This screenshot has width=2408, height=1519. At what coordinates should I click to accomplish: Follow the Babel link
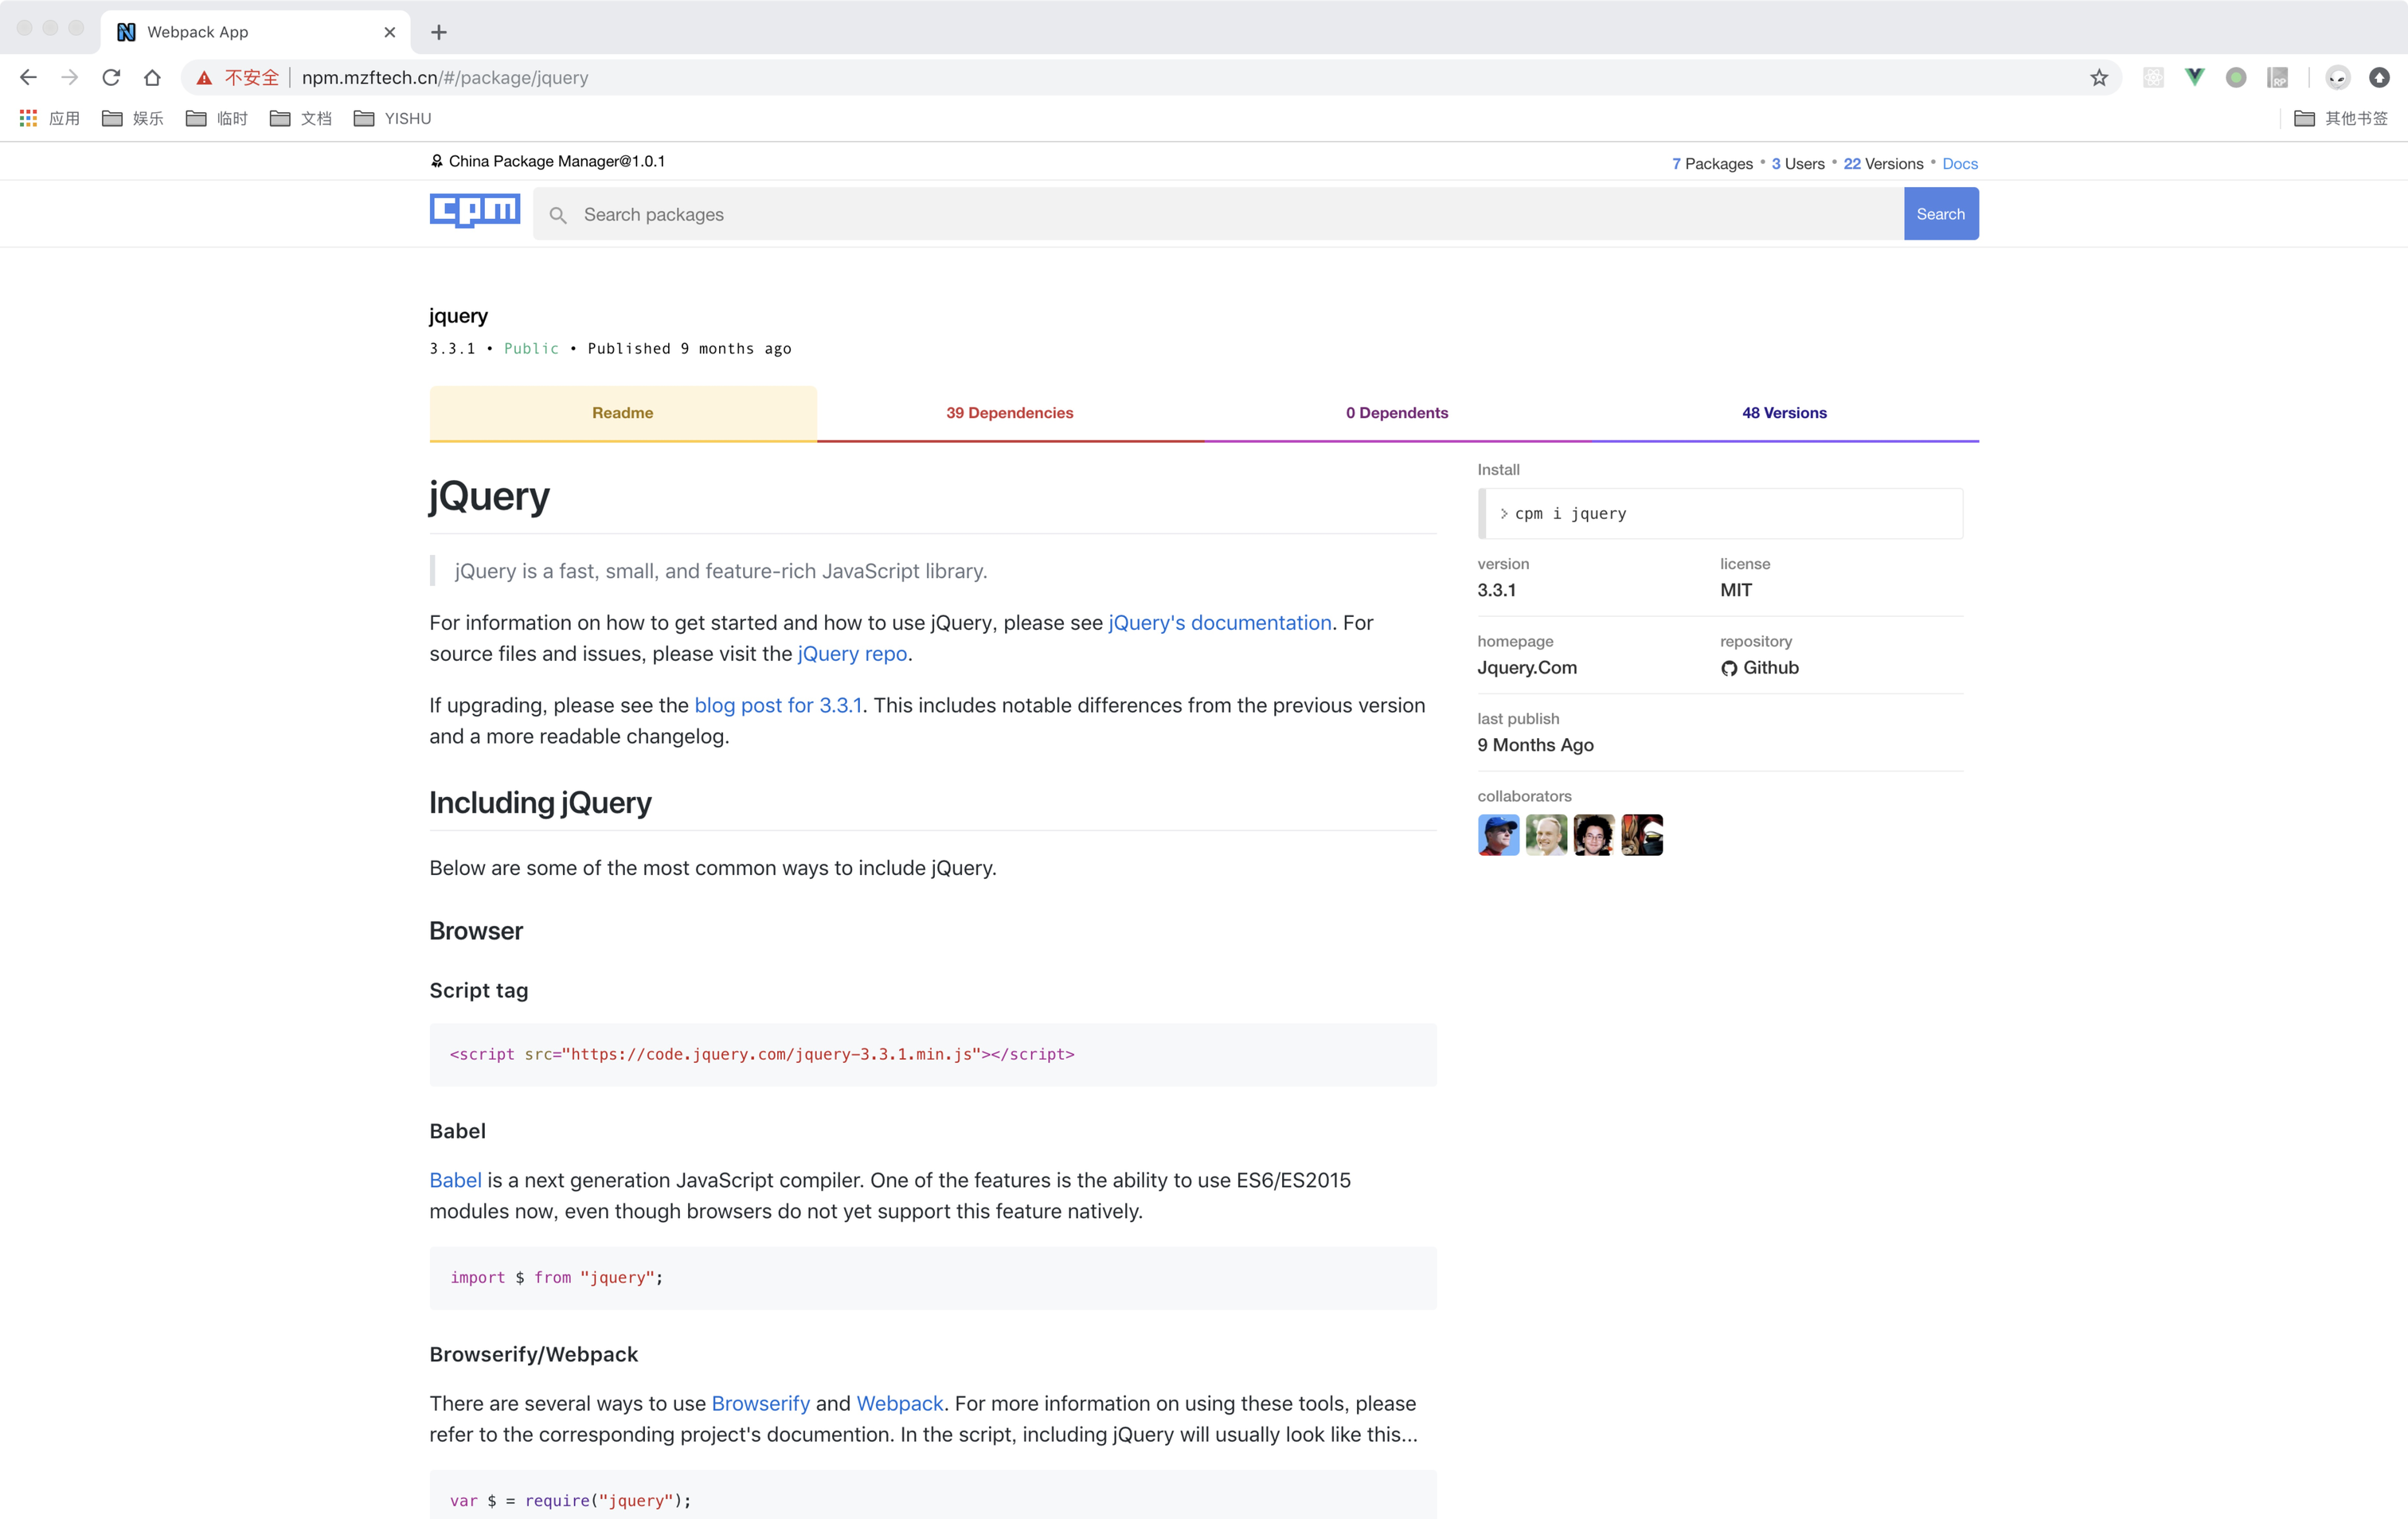[455, 1180]
